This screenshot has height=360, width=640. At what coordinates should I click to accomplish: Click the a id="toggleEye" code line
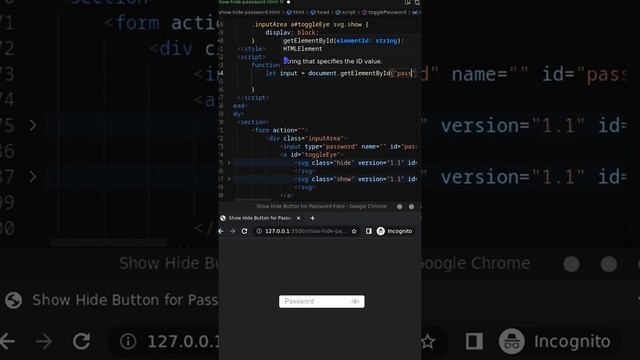pyautogui.click(x=312, y=155)
